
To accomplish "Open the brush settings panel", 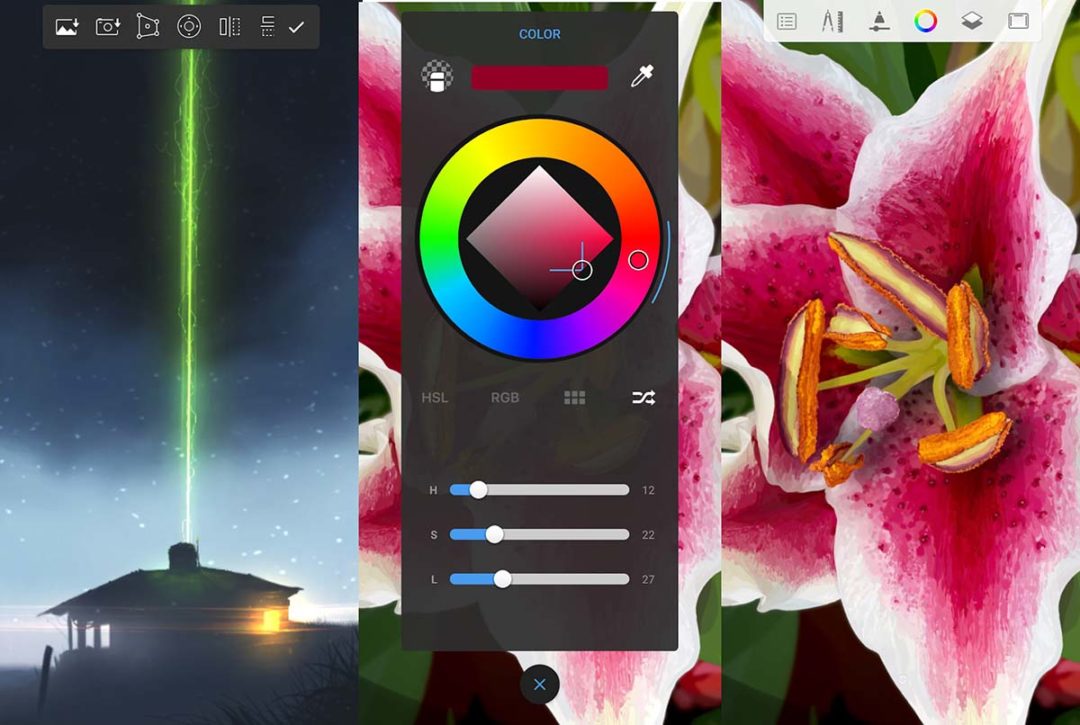I will click(x=879, y=20).
